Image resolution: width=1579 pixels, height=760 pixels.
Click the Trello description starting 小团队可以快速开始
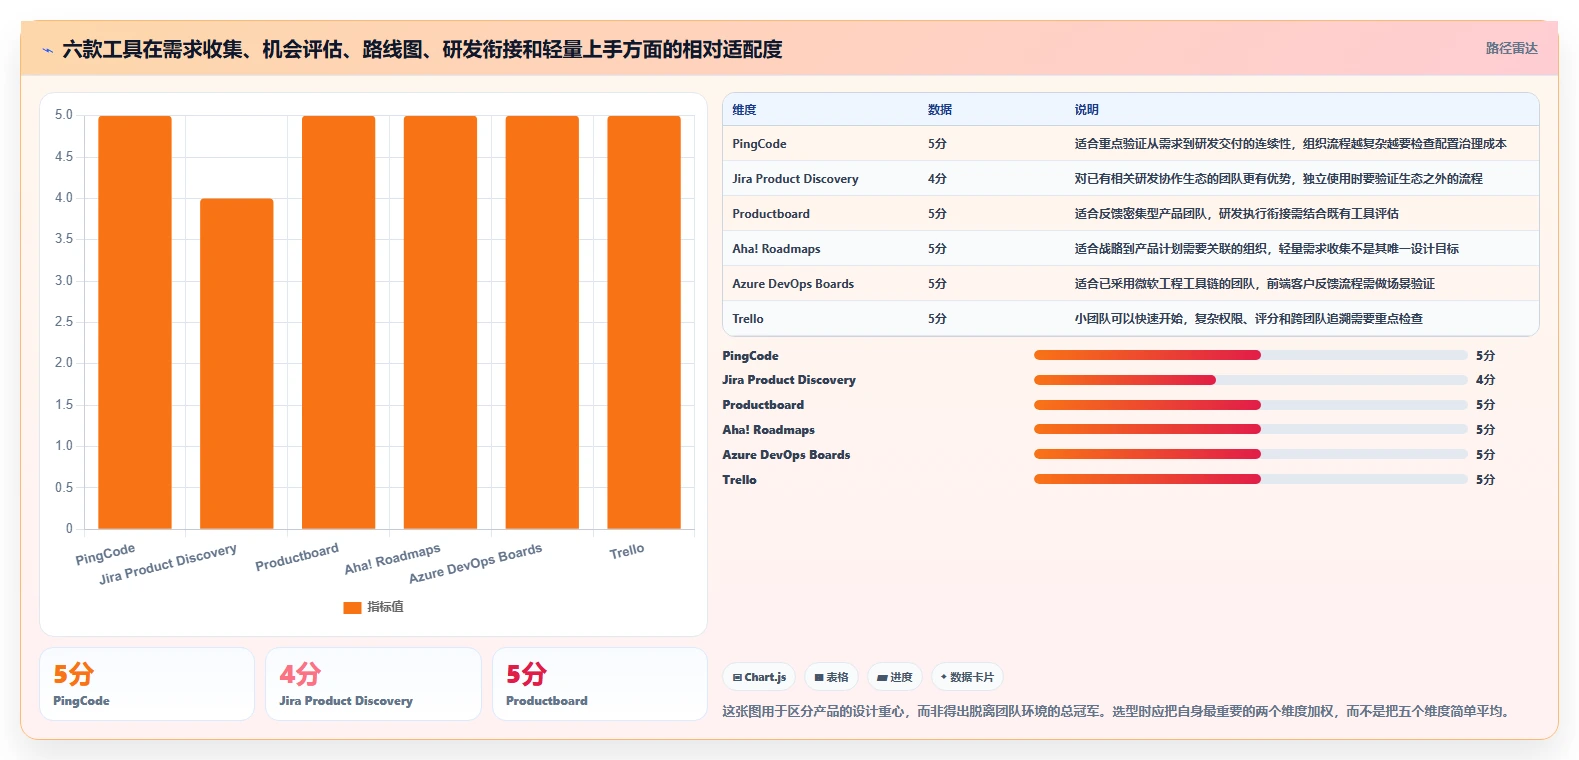[x=1248, y=319]
